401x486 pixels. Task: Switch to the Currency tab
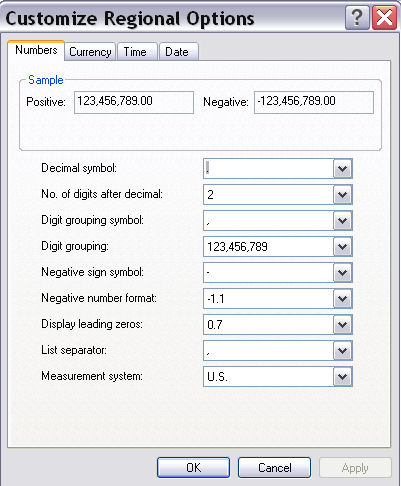click(90, 52)
